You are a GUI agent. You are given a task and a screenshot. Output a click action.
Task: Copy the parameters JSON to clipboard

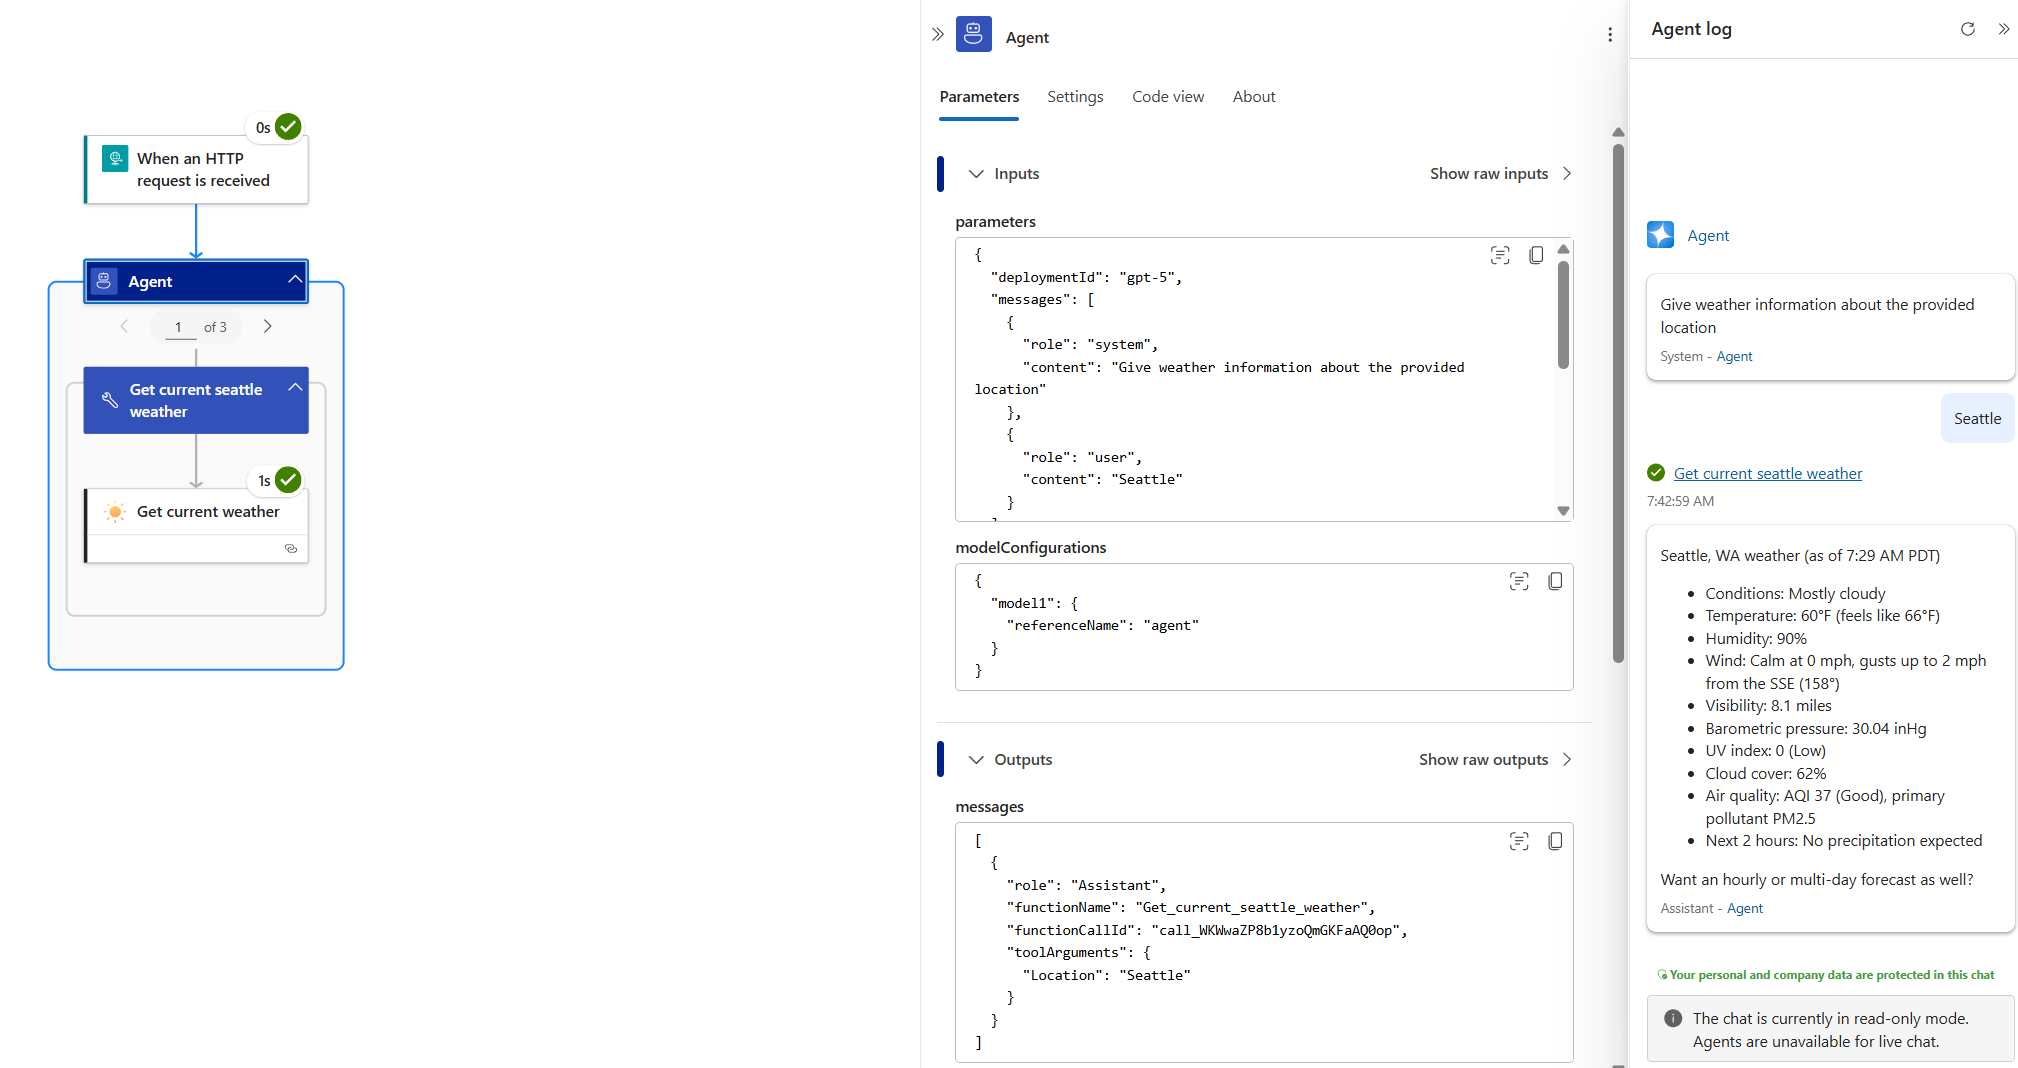[1537, 255]
